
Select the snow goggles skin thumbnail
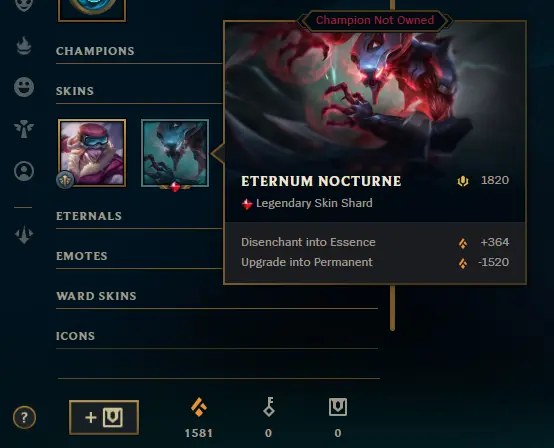pyautogui.click(x=92, y=153)
